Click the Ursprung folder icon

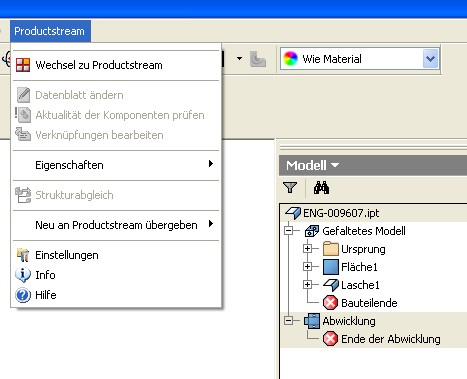point(331,249)
